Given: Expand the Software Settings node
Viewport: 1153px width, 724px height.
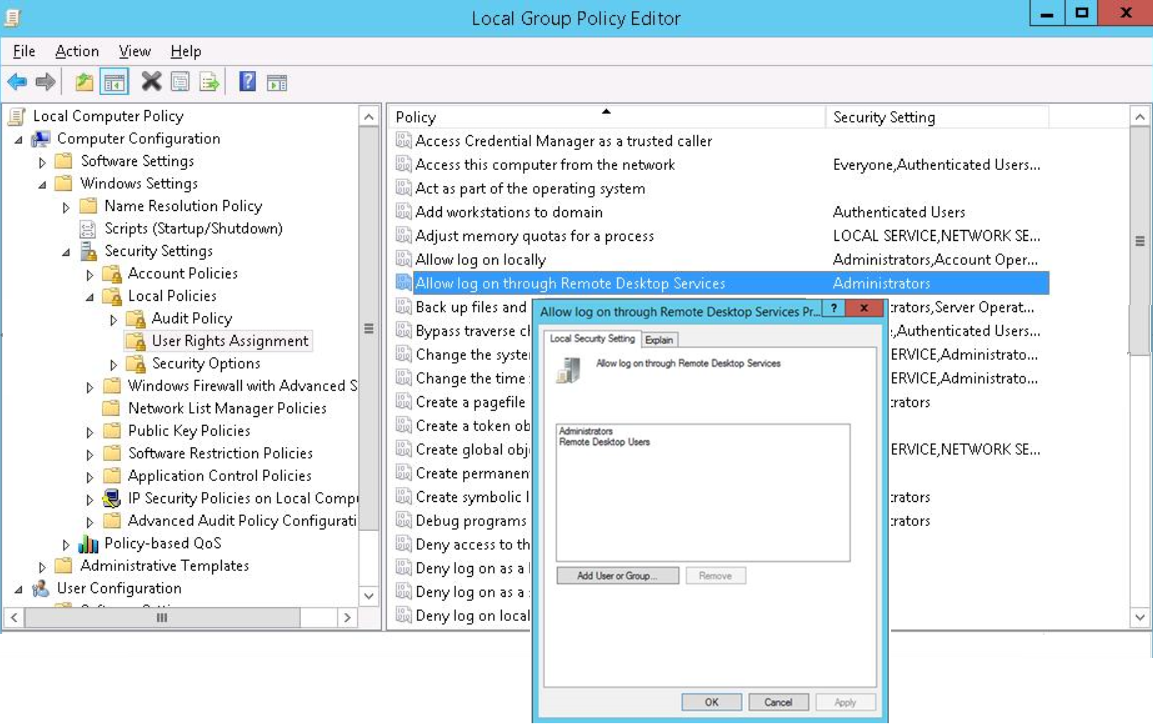Looking at the screenshot, I should [x=42, y=162].
